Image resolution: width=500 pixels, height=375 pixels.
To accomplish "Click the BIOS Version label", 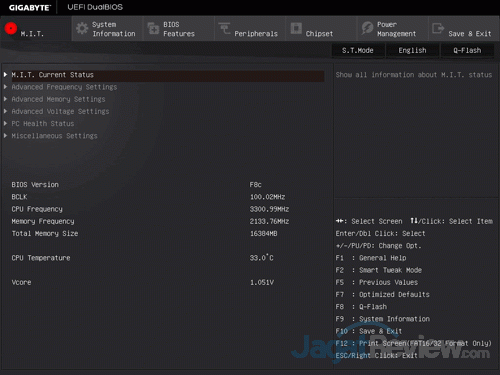I will [35, 185].
